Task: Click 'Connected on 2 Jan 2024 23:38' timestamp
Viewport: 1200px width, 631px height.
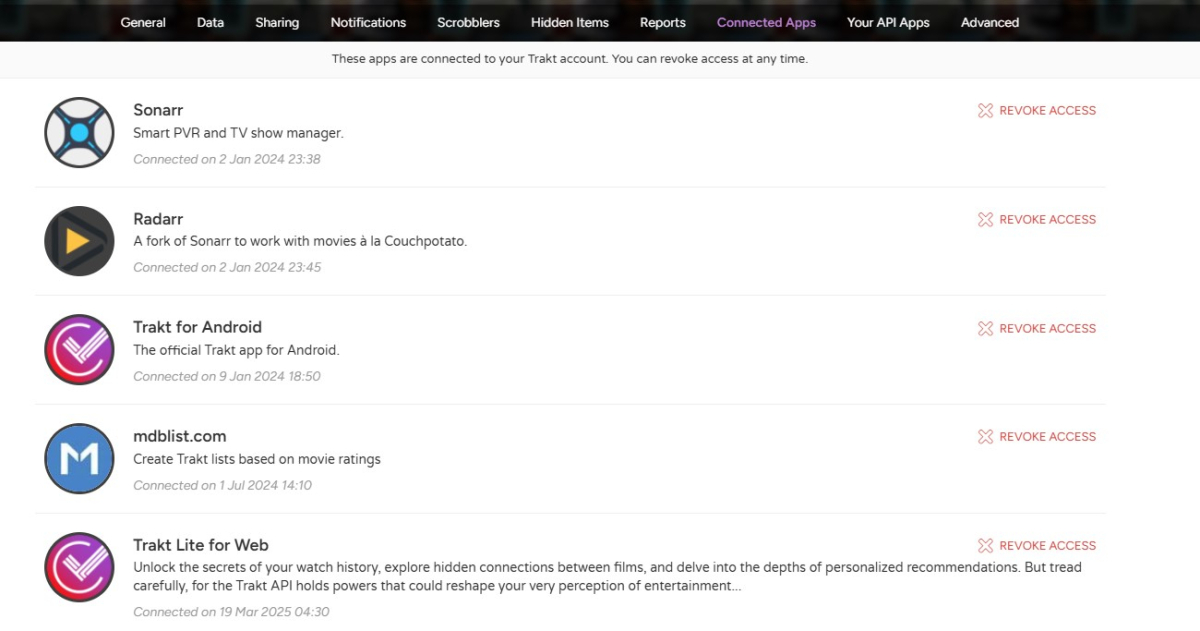Action: 227,159
